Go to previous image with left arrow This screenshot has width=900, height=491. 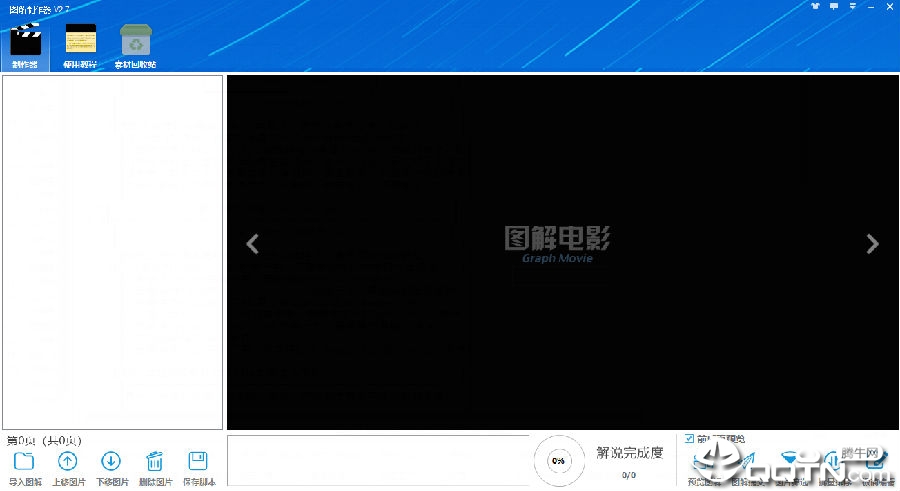253,244
